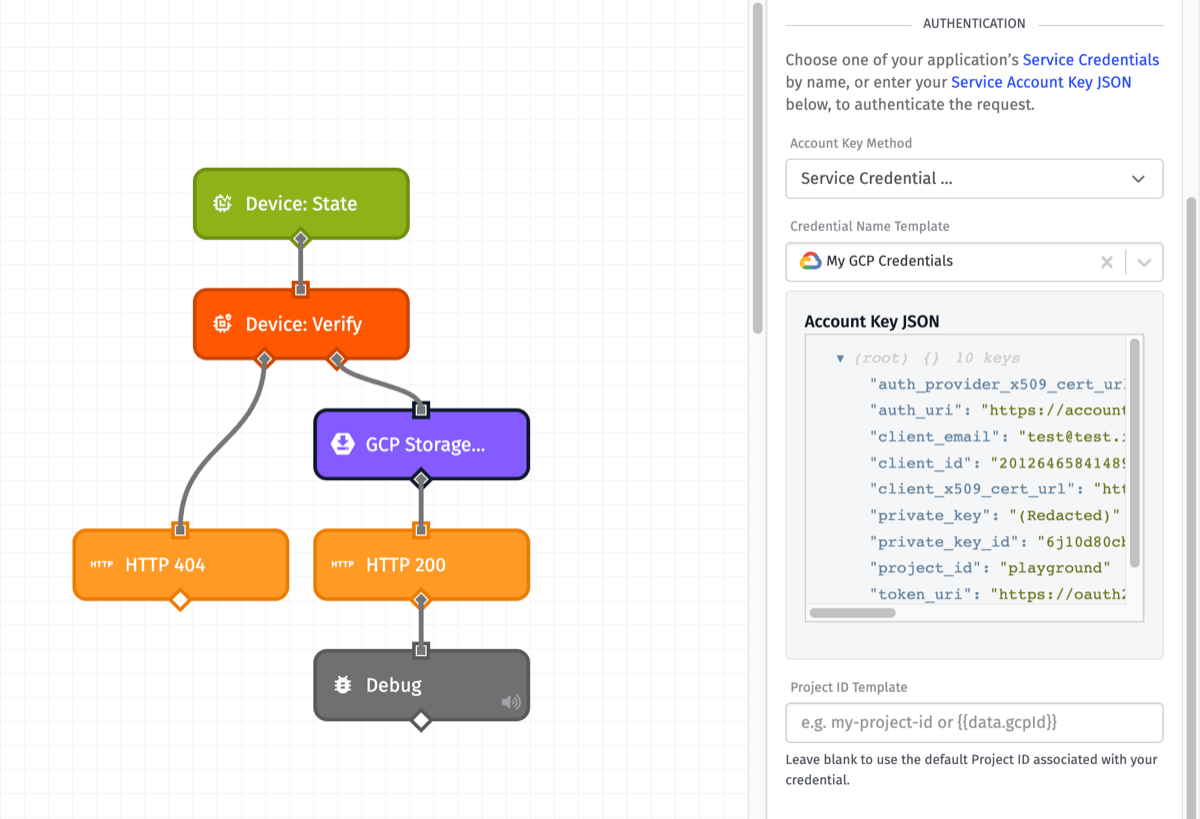1200x819 pixels.
Task: Click GCP Storage input connector square
Action: tap(421, 409)
